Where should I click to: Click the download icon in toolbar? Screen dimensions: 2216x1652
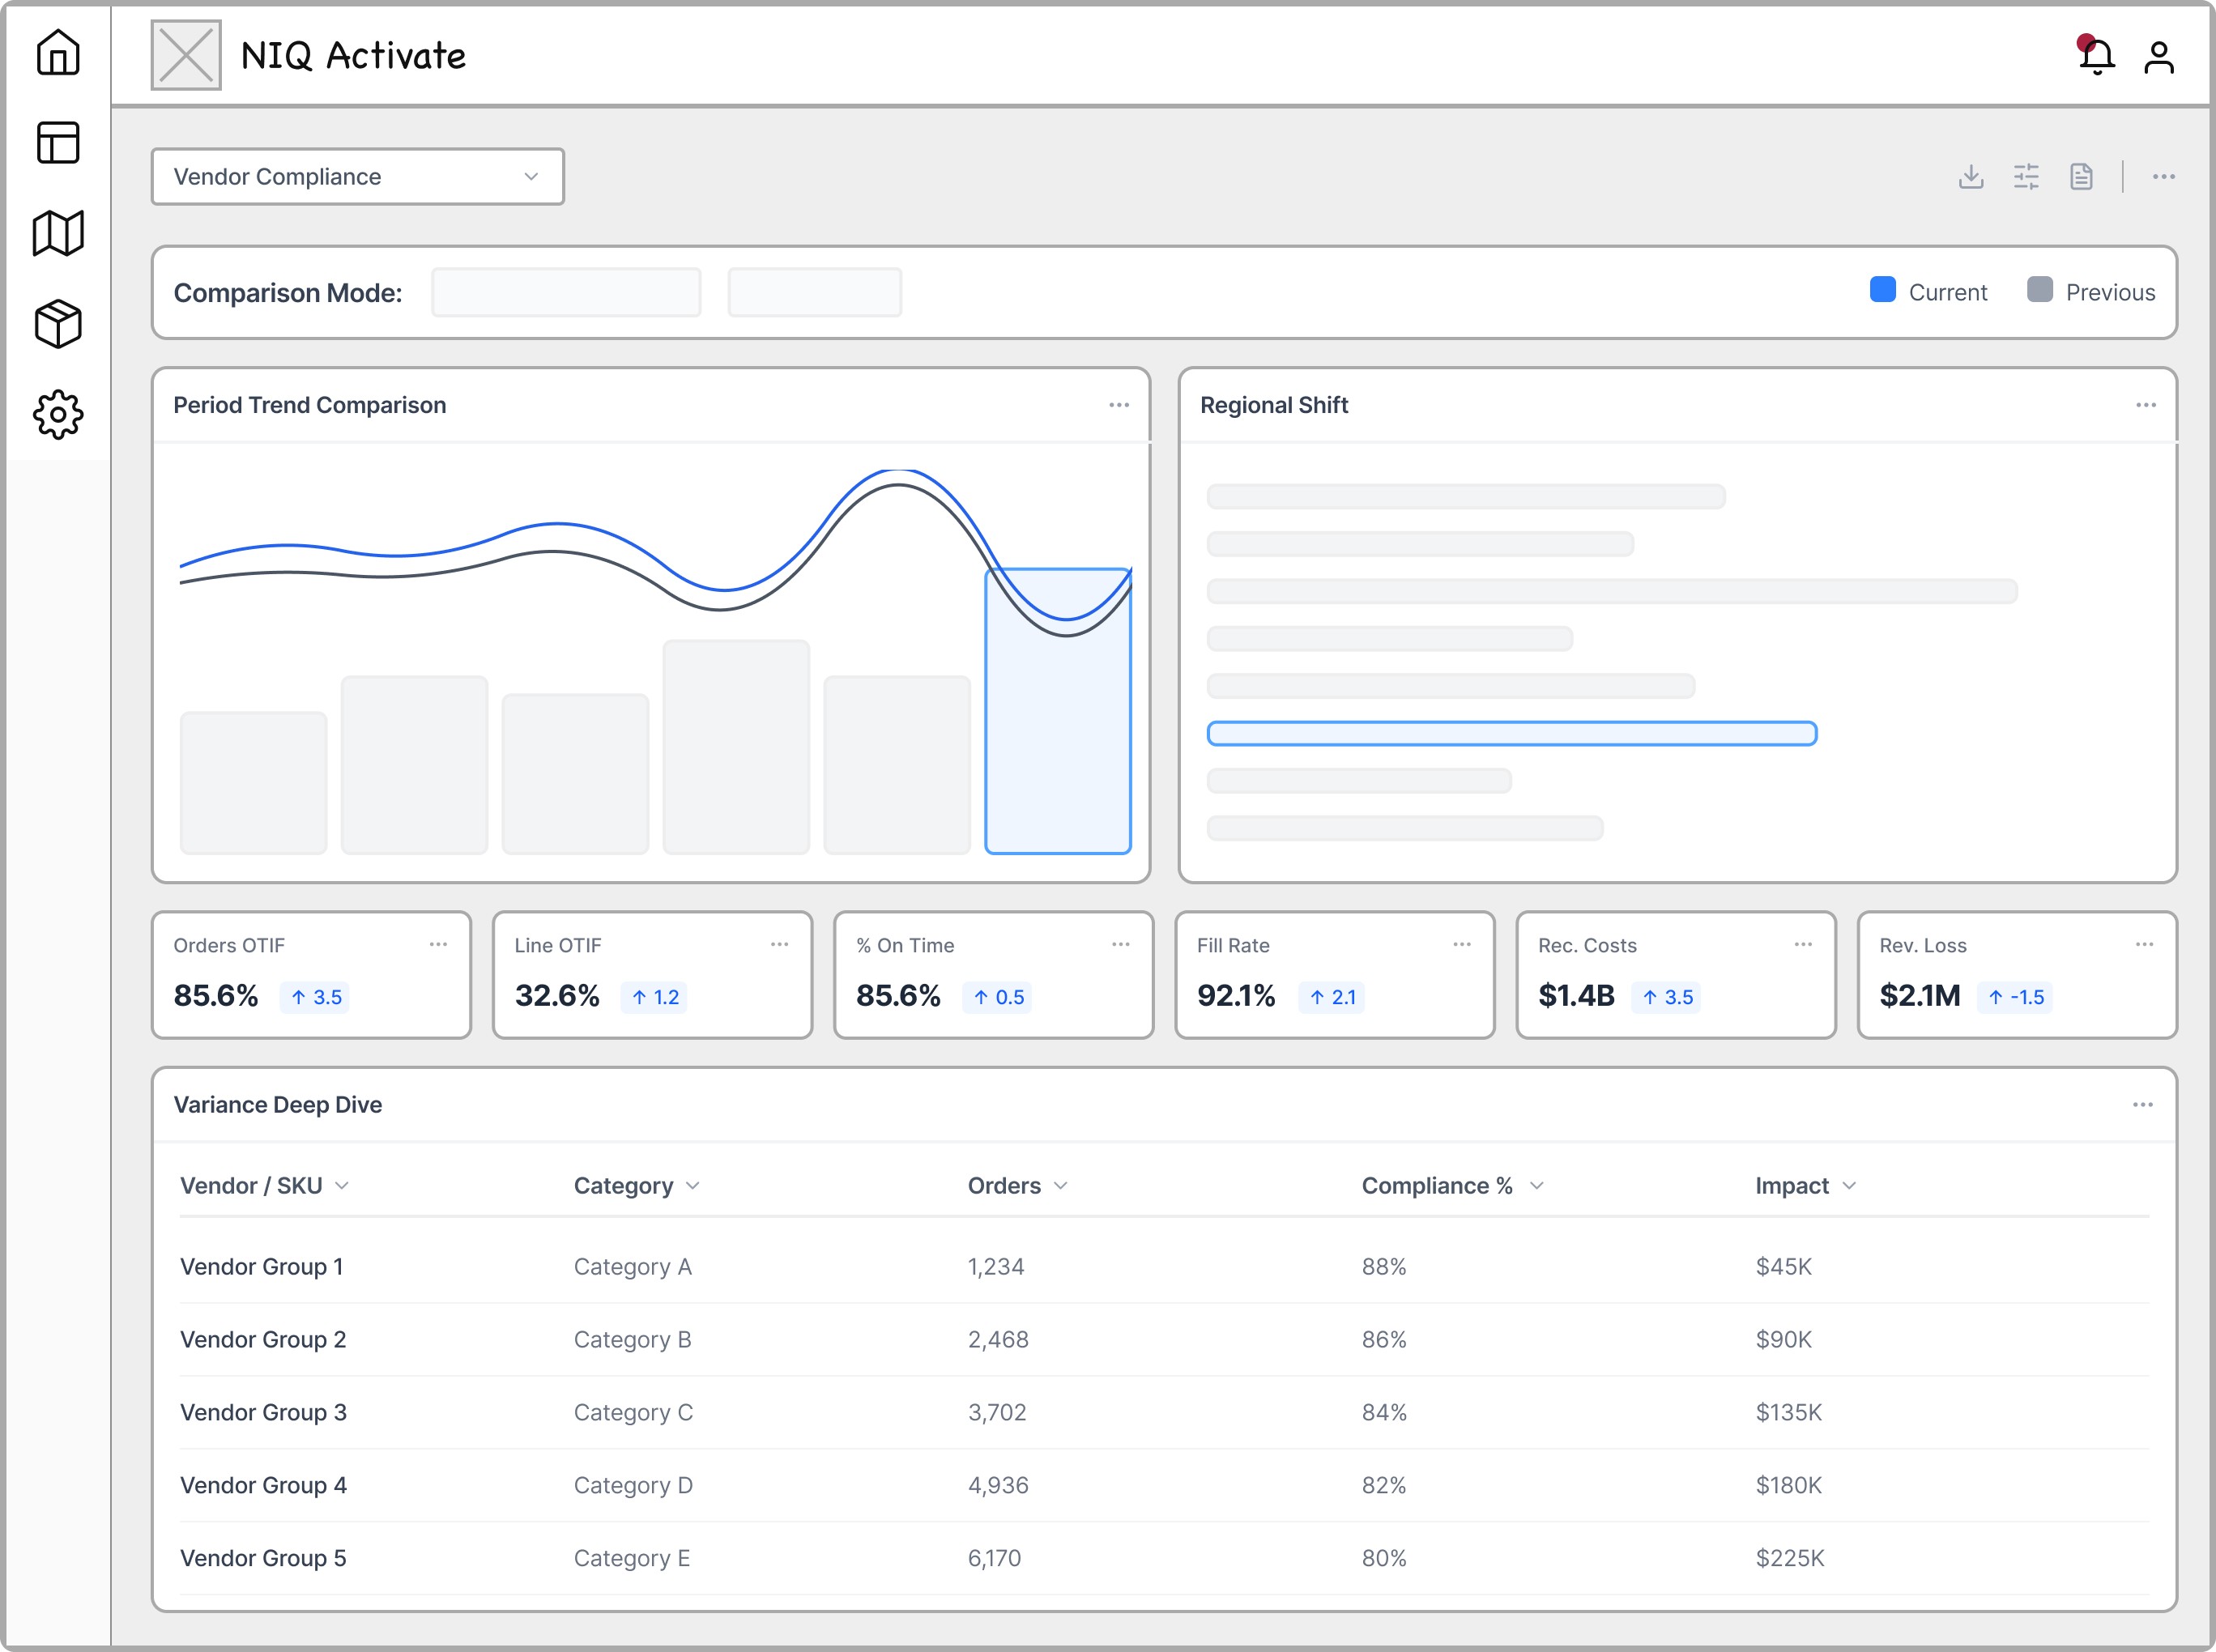pyautogui.click(x=1970, y=177)
